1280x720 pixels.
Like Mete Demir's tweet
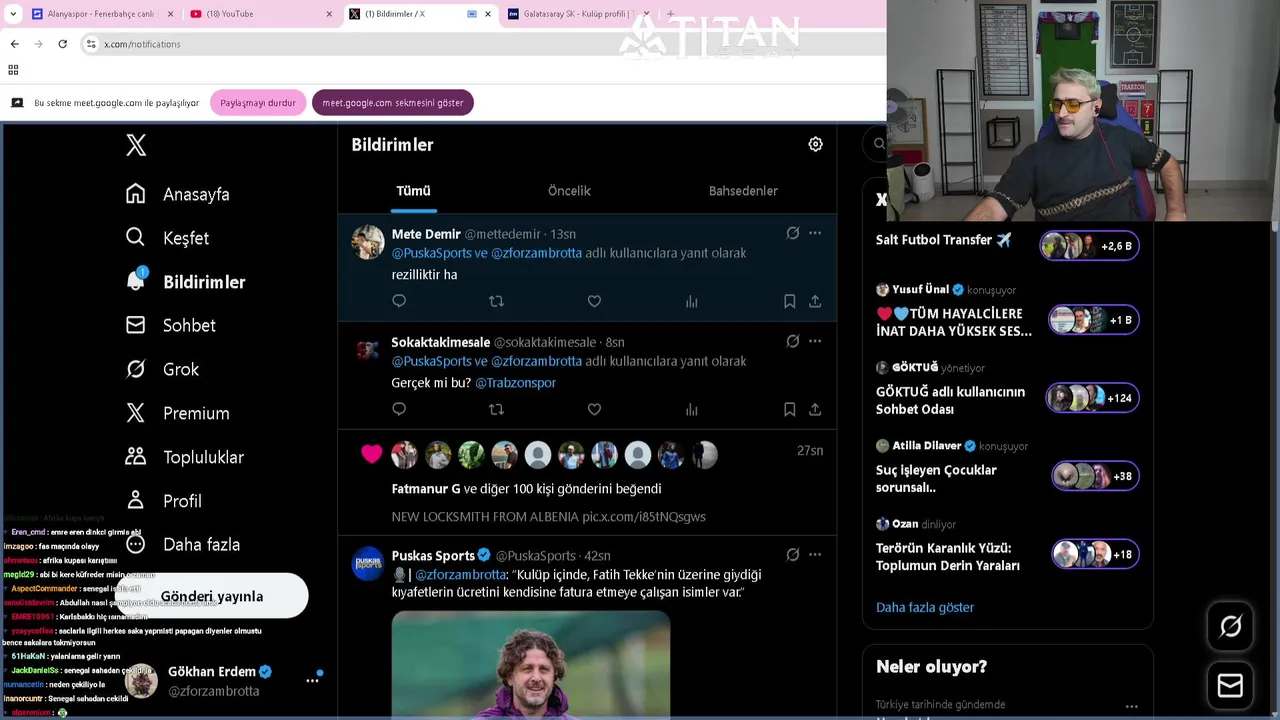click(594, 301)
